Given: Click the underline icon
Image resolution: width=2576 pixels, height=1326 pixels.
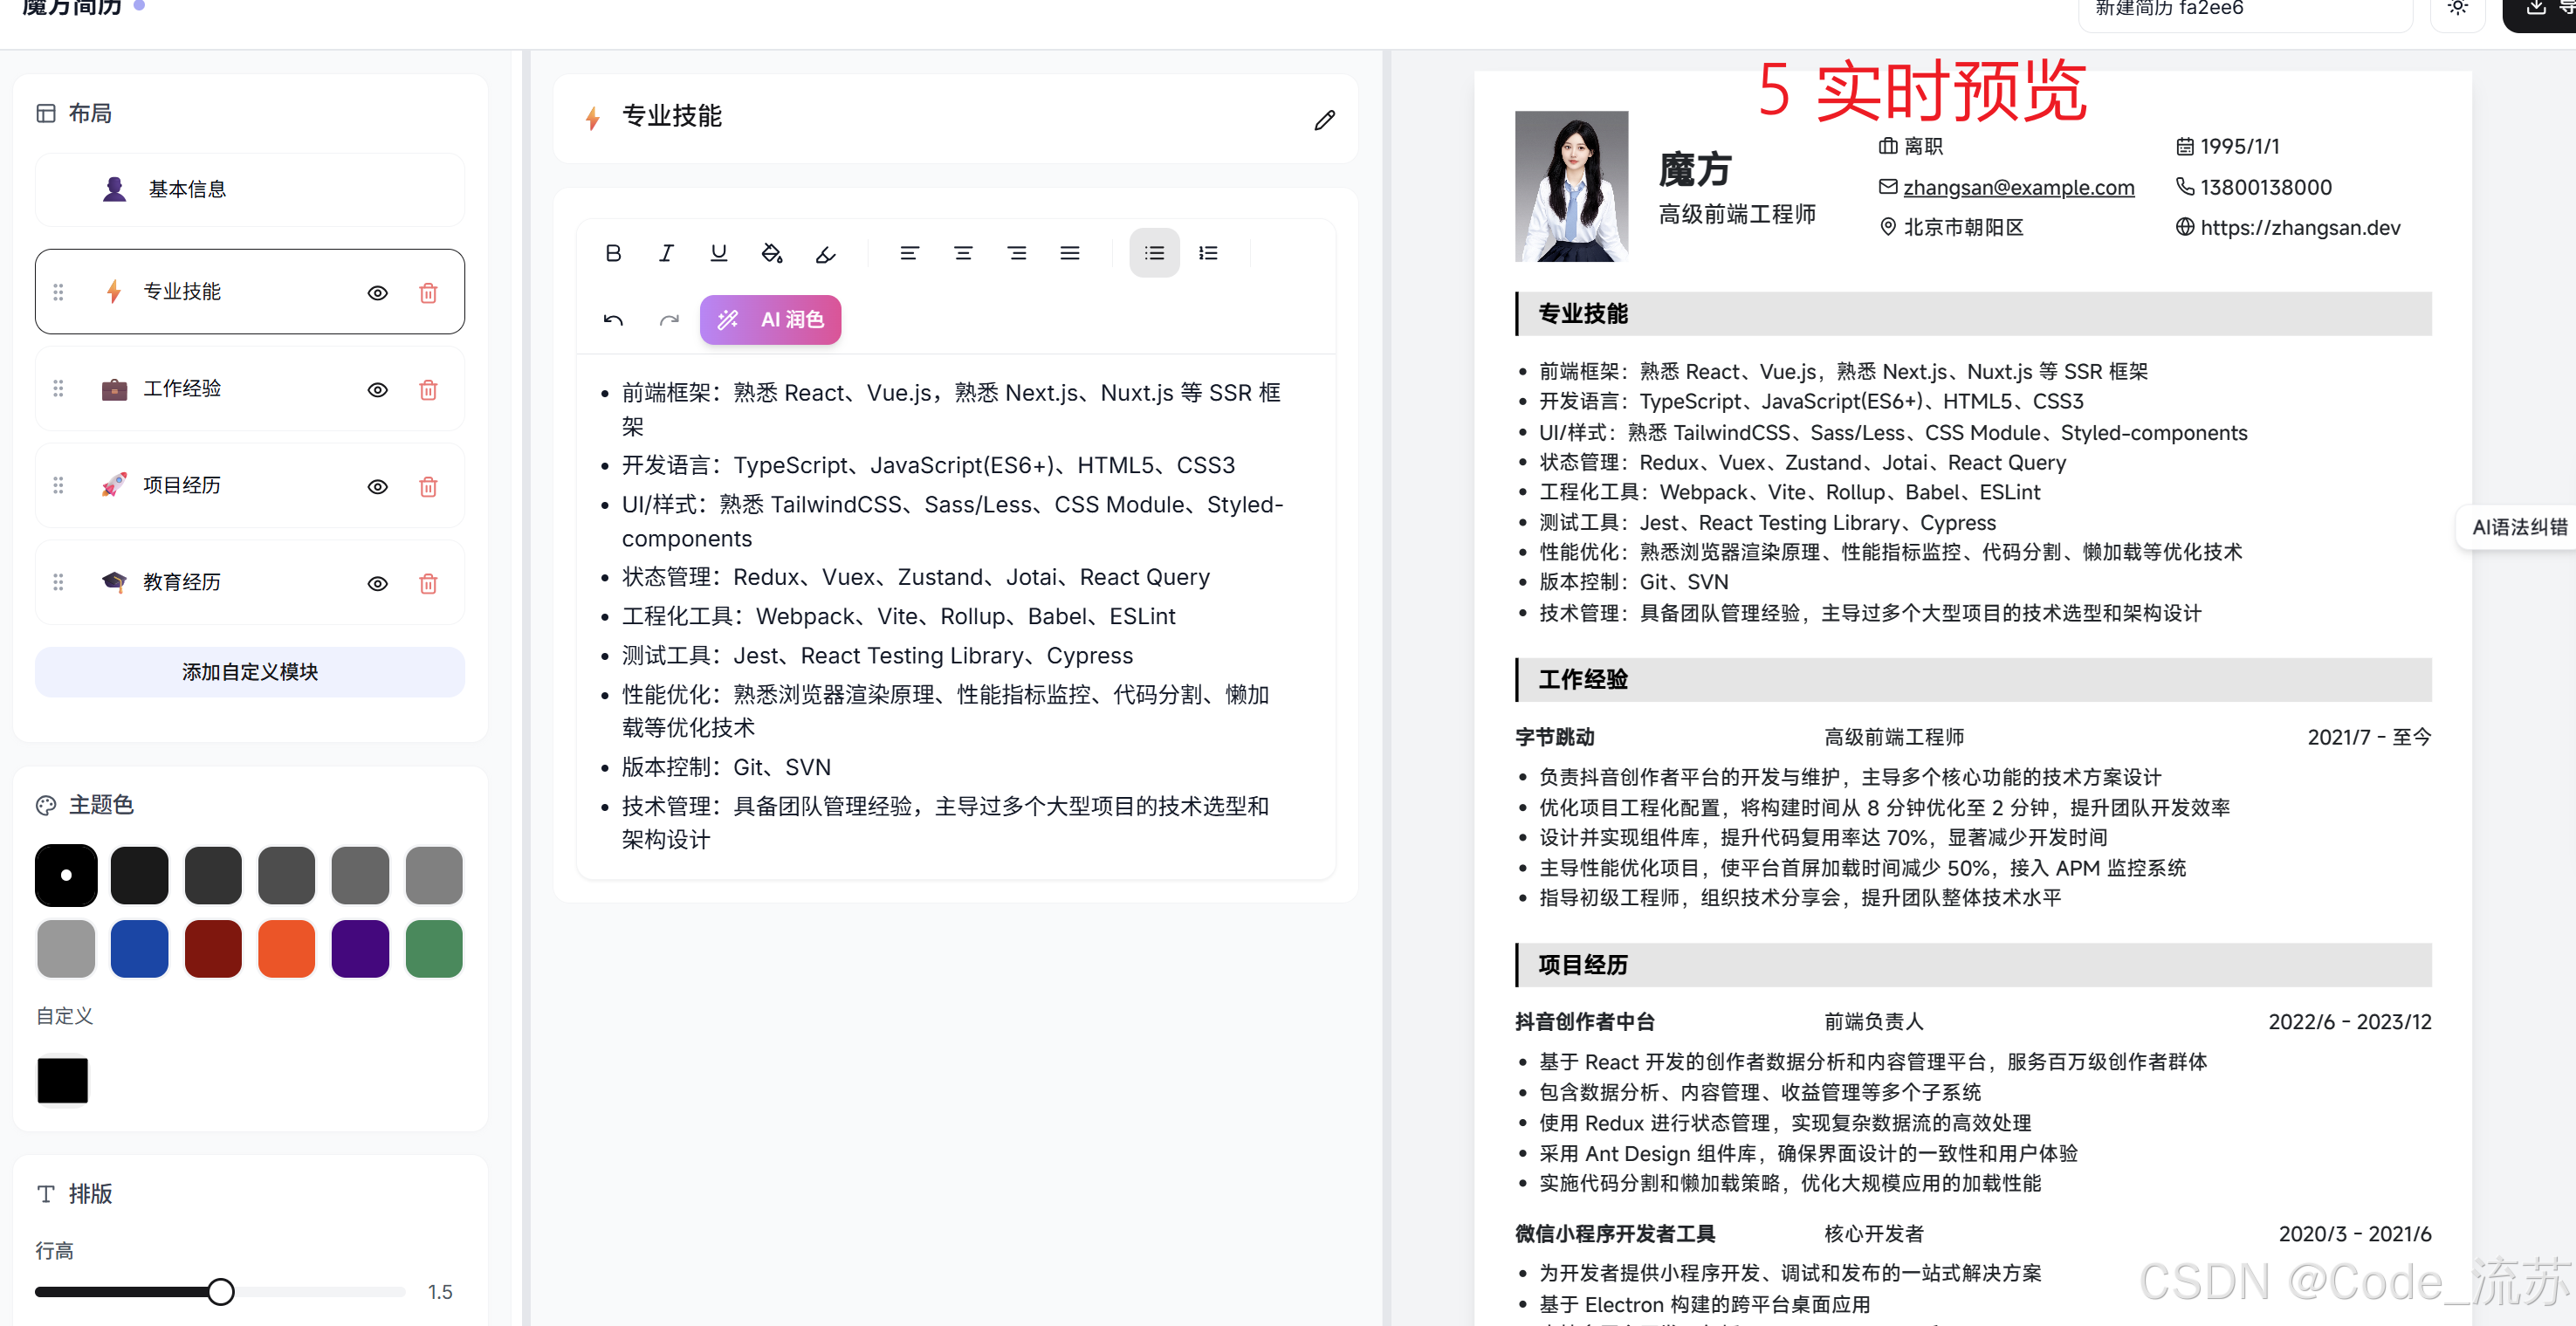Looking at the screenshot, I should click(x=718, y=253).
